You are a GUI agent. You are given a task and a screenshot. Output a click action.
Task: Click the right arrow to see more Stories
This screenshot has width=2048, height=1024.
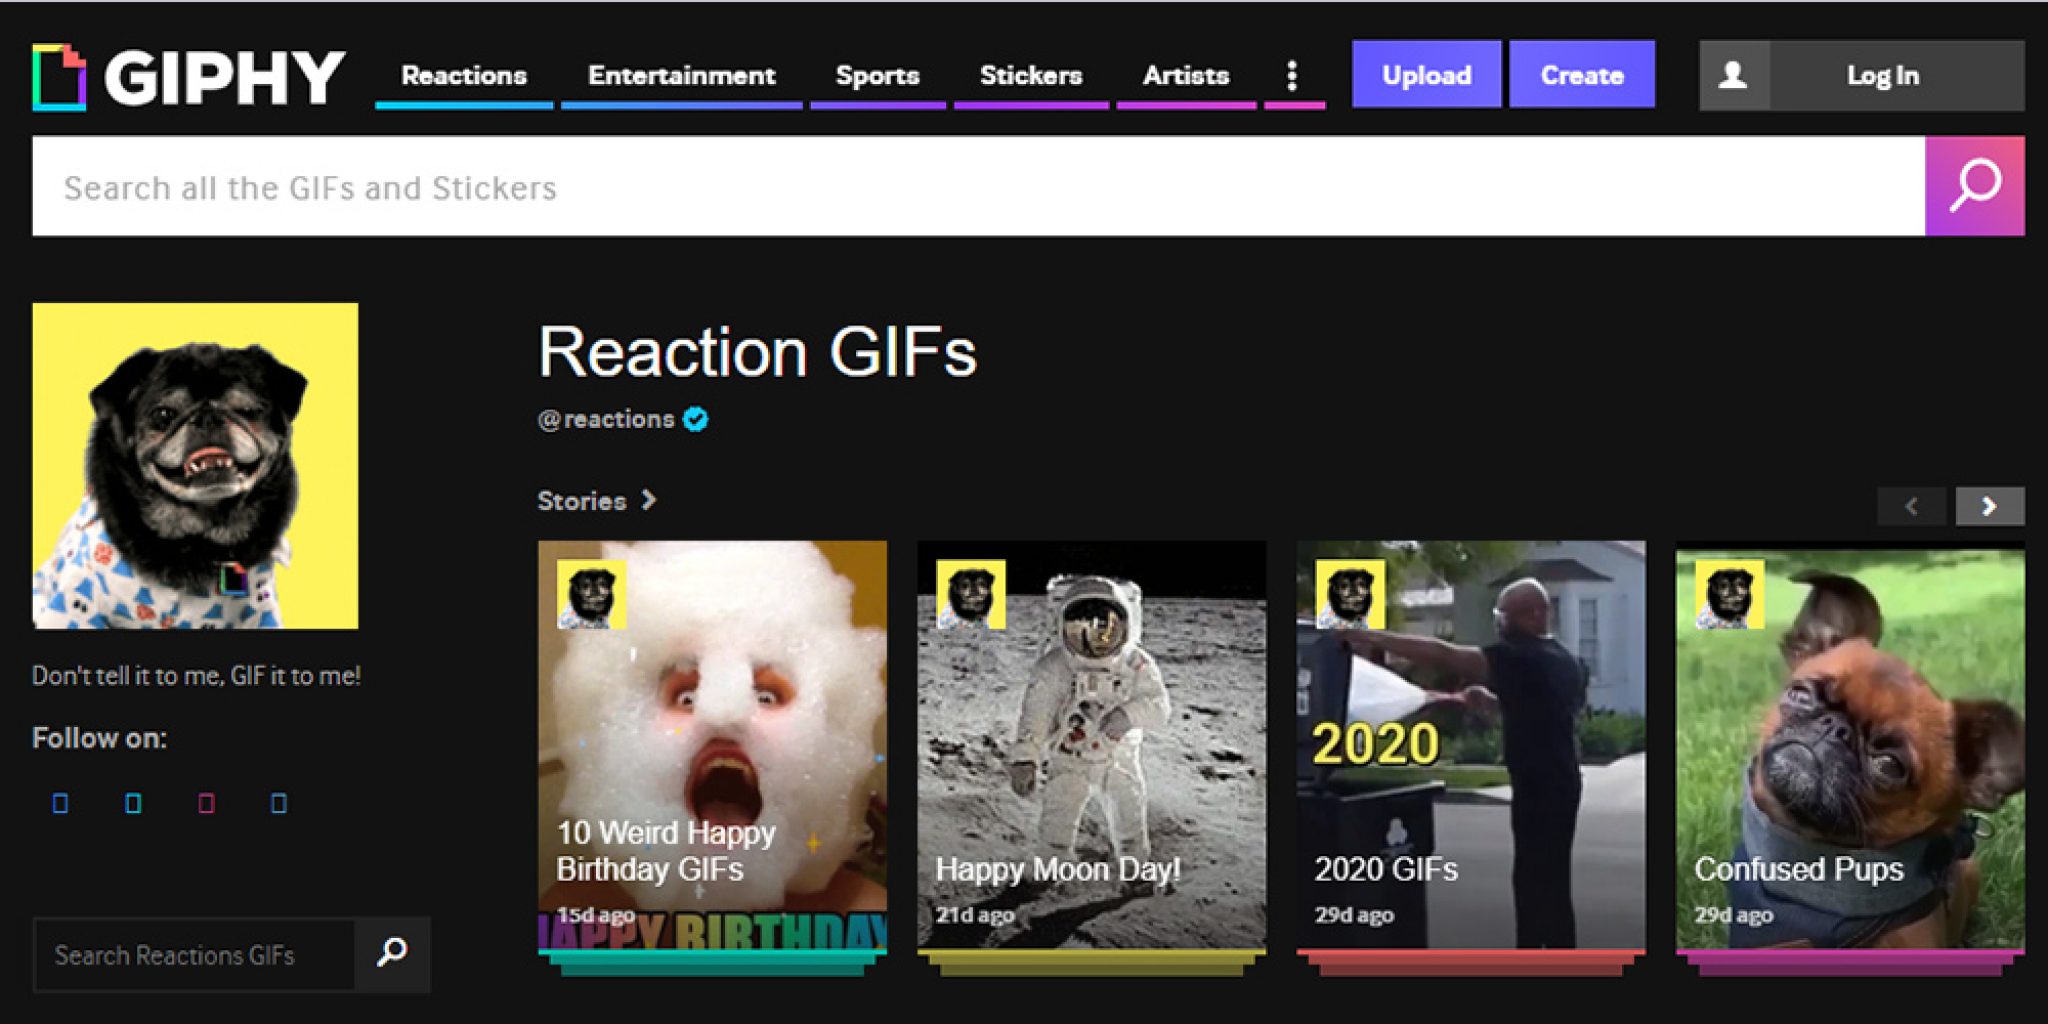coord(1989,506)
